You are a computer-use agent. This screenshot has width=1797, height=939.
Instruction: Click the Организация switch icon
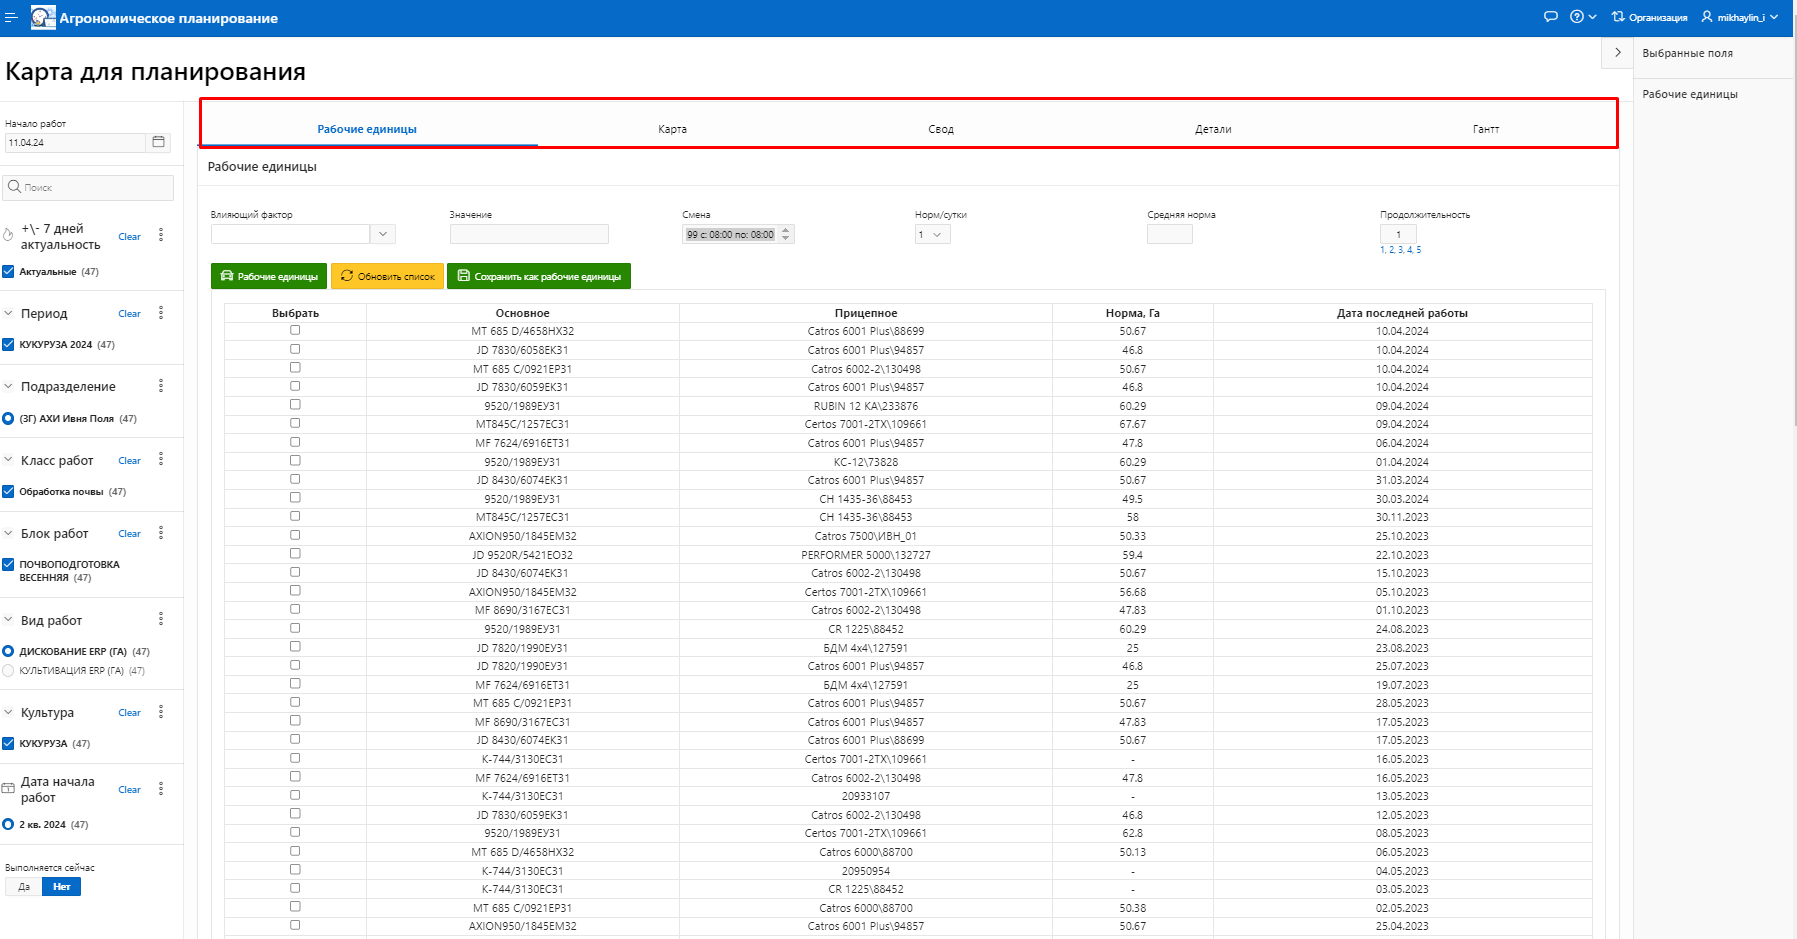[x=1618, y=17]
